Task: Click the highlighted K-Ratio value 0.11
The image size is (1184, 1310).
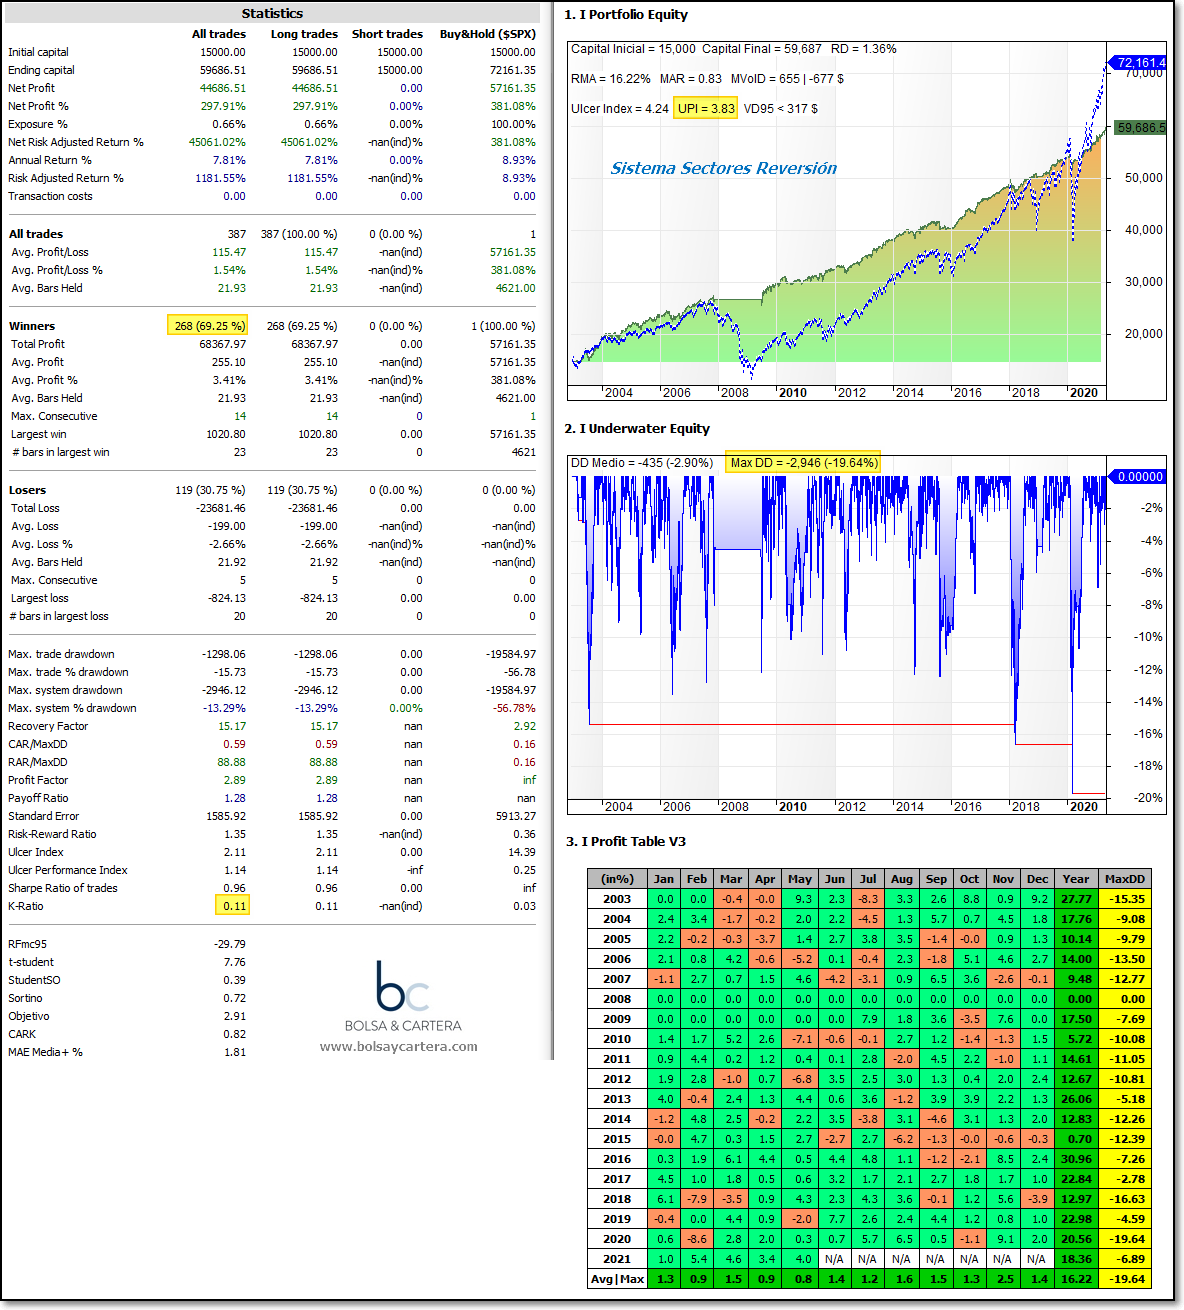Action: (x=232, y=906)
